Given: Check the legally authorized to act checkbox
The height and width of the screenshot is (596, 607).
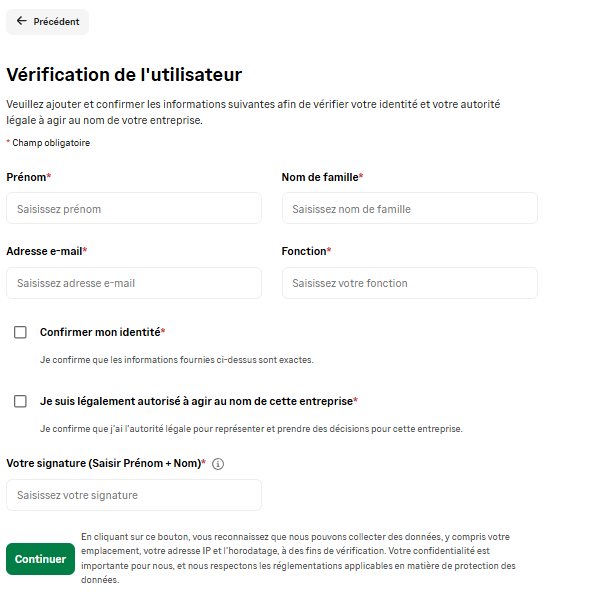Looking at the screenshot, I should coord(20,401).
